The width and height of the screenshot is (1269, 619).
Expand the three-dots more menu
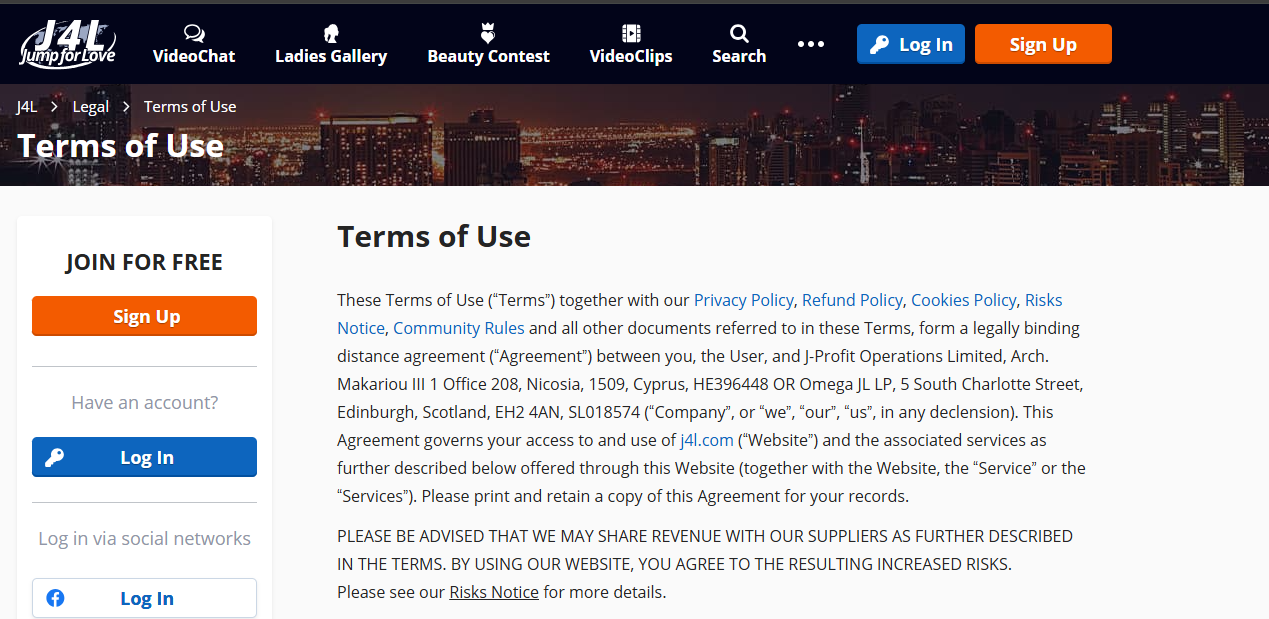pos(811,44)
